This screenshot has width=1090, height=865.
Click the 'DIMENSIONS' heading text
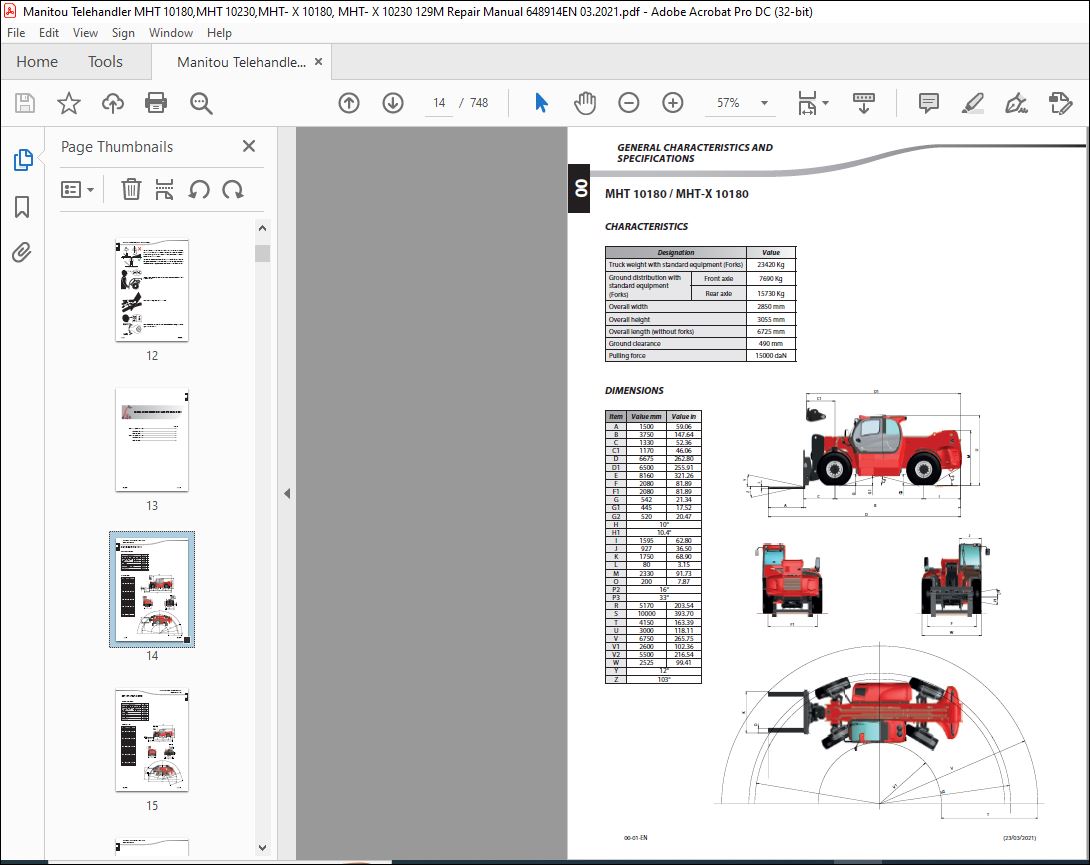pos(634,391)
